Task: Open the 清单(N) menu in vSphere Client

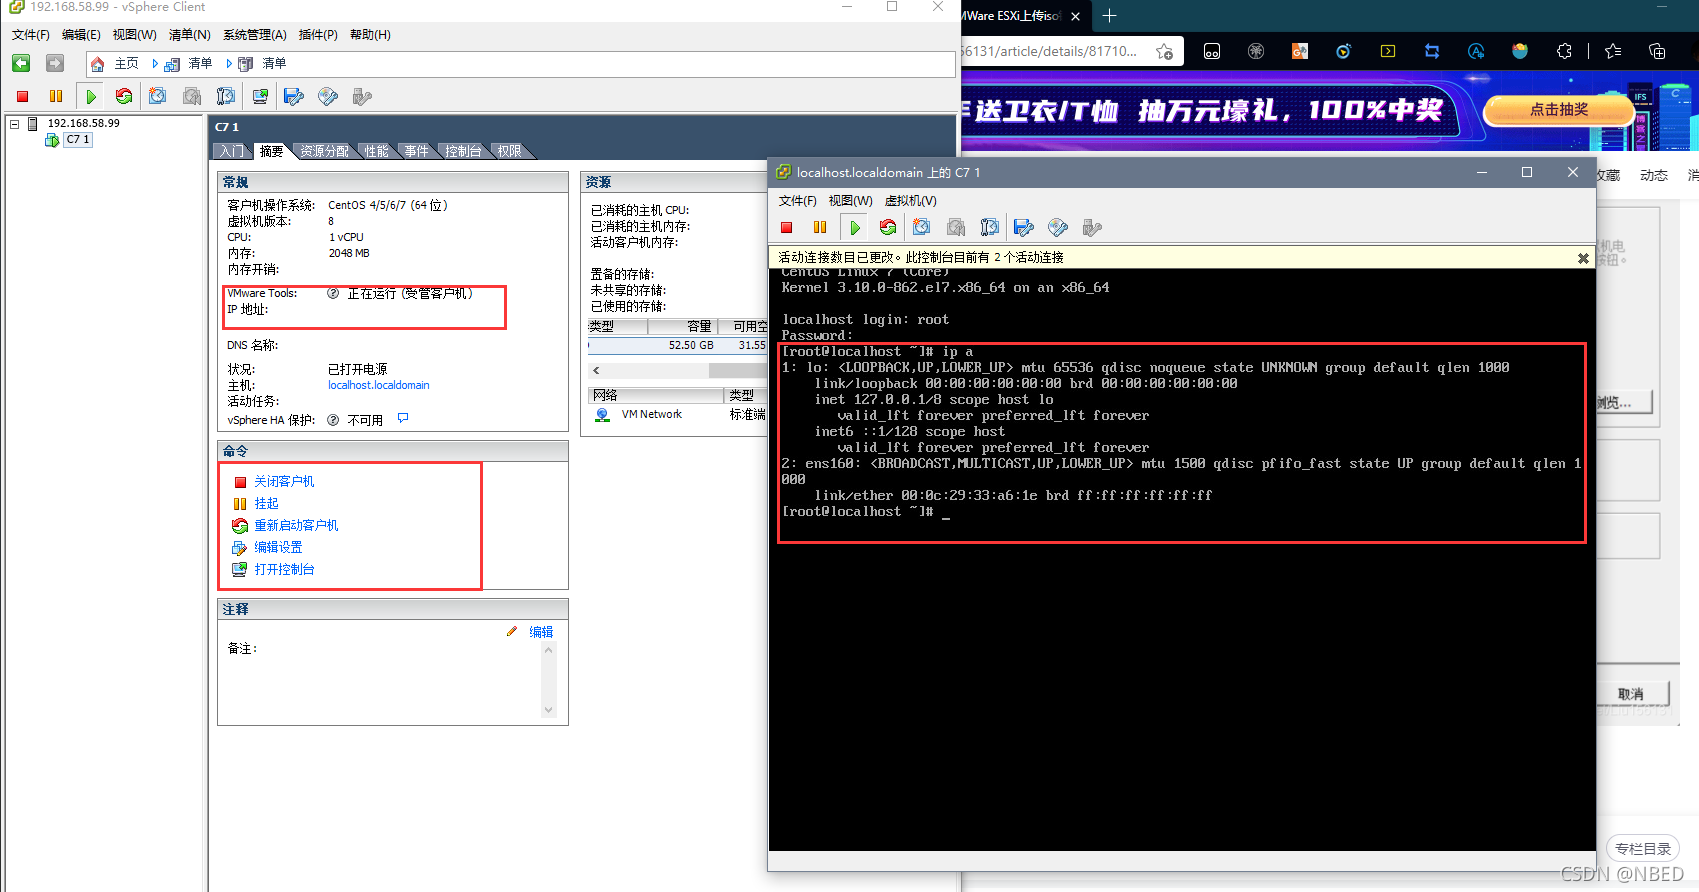Action: (190, 35)
